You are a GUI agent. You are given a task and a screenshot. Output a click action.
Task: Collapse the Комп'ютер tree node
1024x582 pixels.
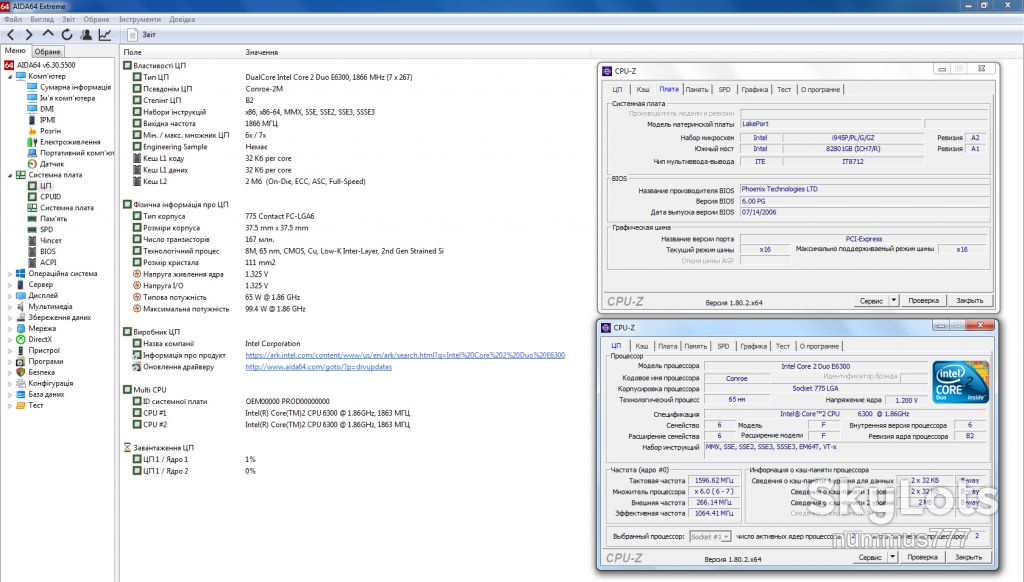(10, 76)
